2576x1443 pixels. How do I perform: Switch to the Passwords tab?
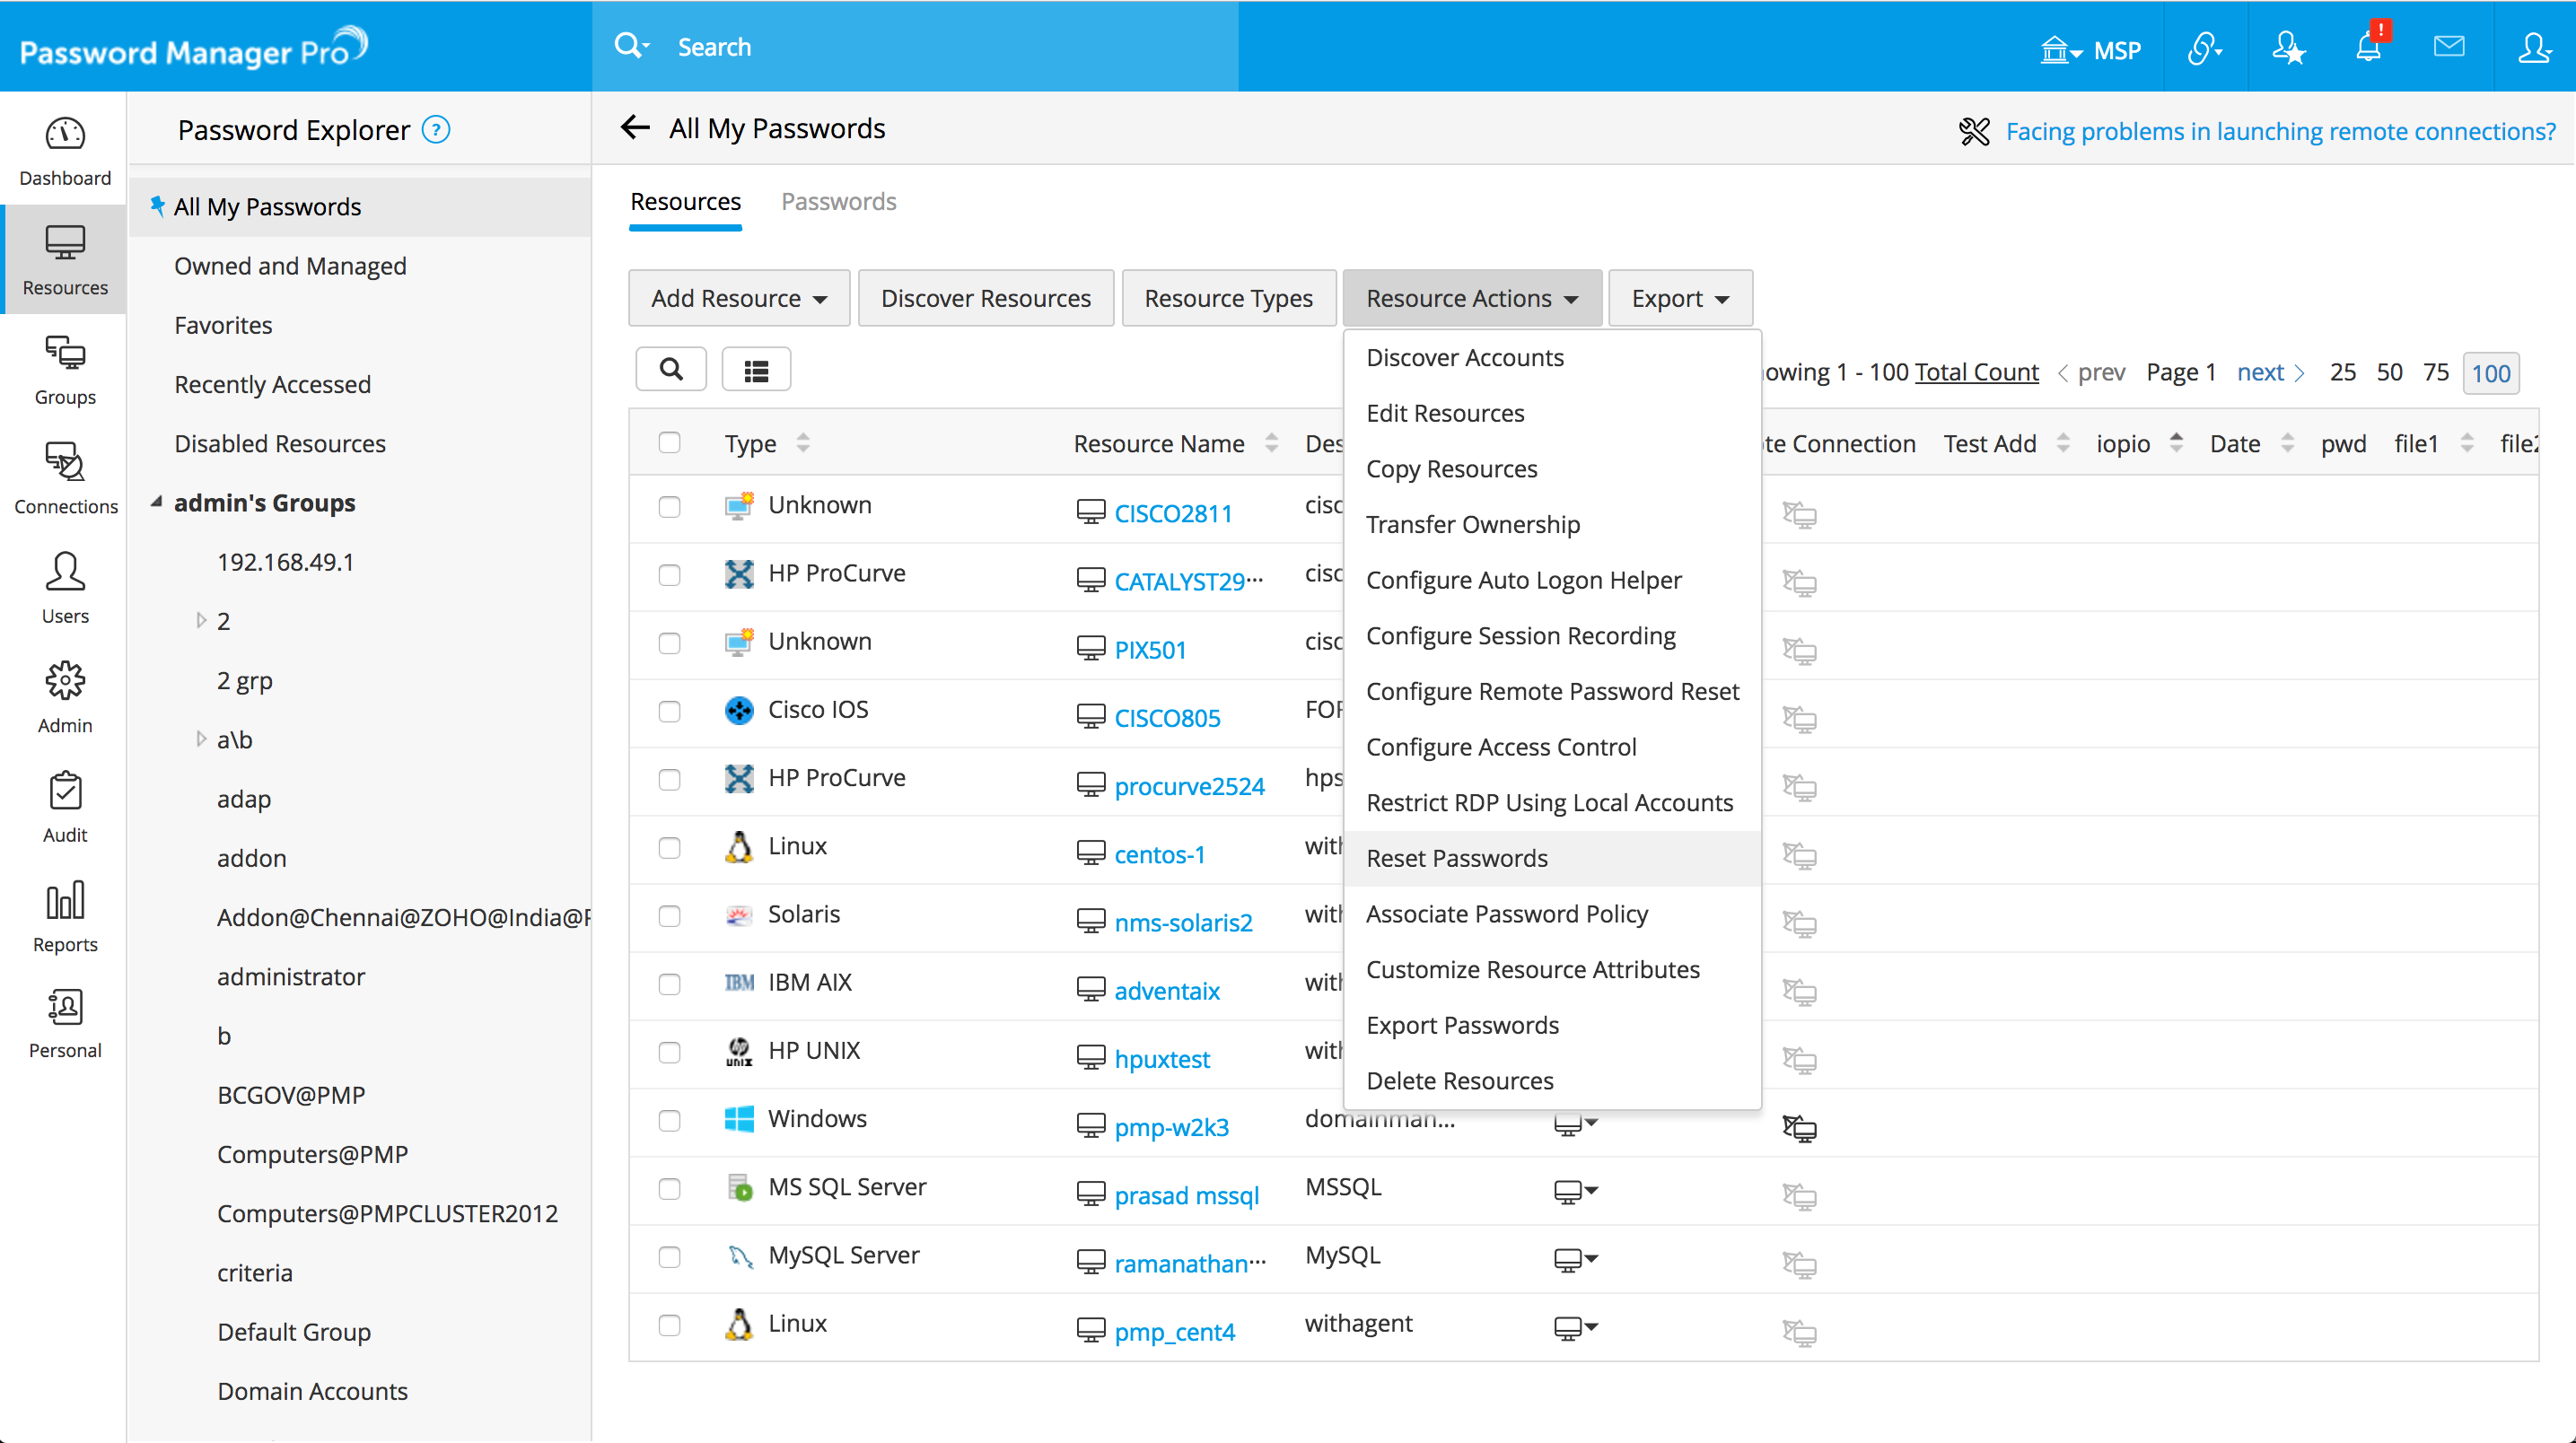click(838, 202)
